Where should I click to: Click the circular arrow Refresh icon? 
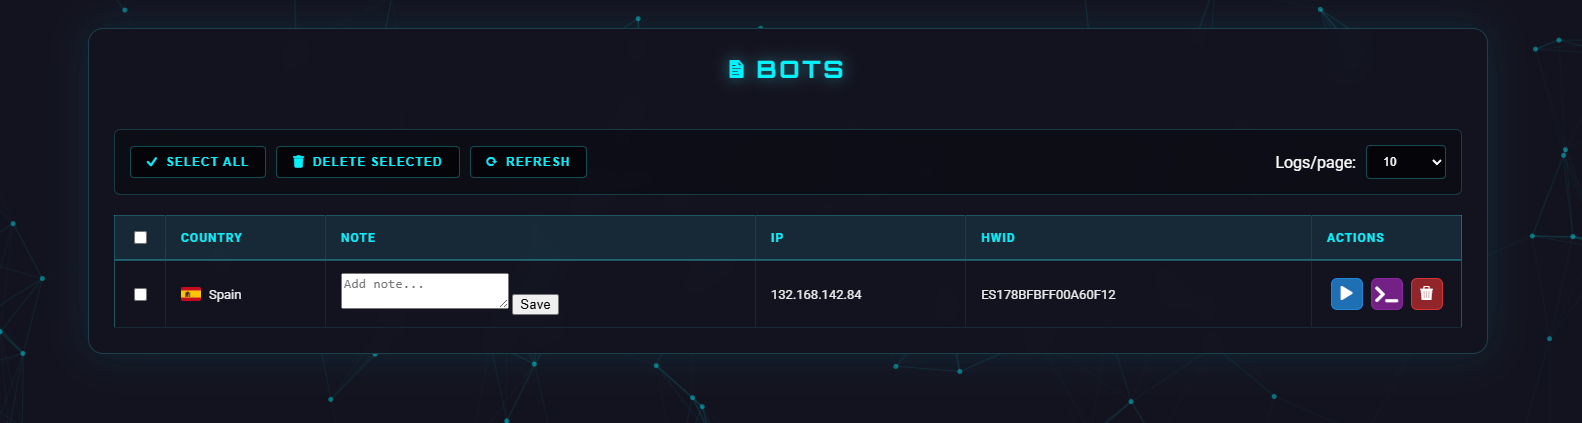[x=491, y=162]
